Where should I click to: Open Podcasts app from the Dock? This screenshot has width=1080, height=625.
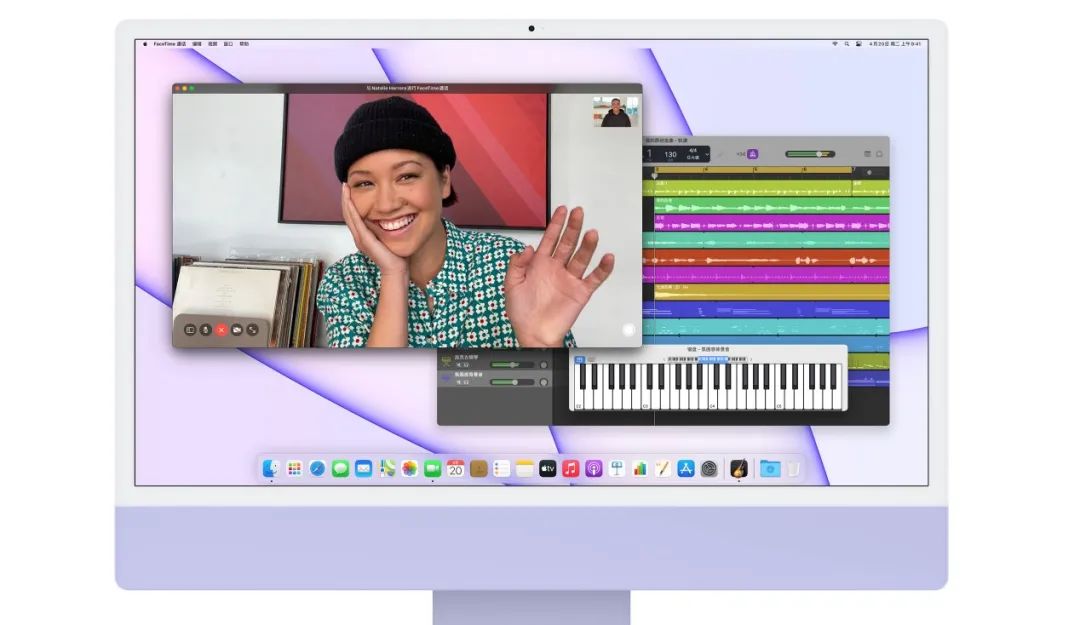[593, 468]
